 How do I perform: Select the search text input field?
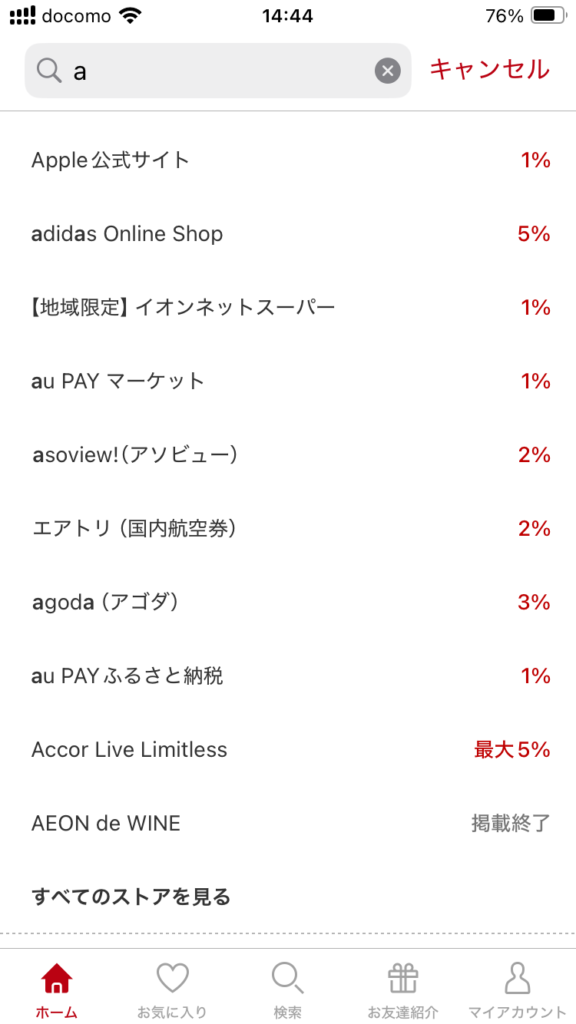coord(218,71)
